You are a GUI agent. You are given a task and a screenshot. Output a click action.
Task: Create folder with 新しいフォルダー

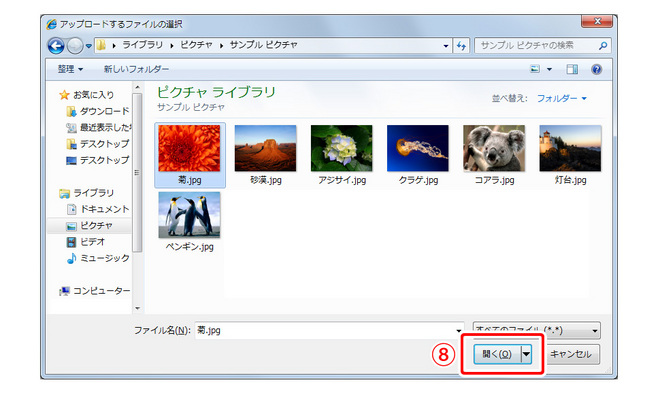[136, 69]
